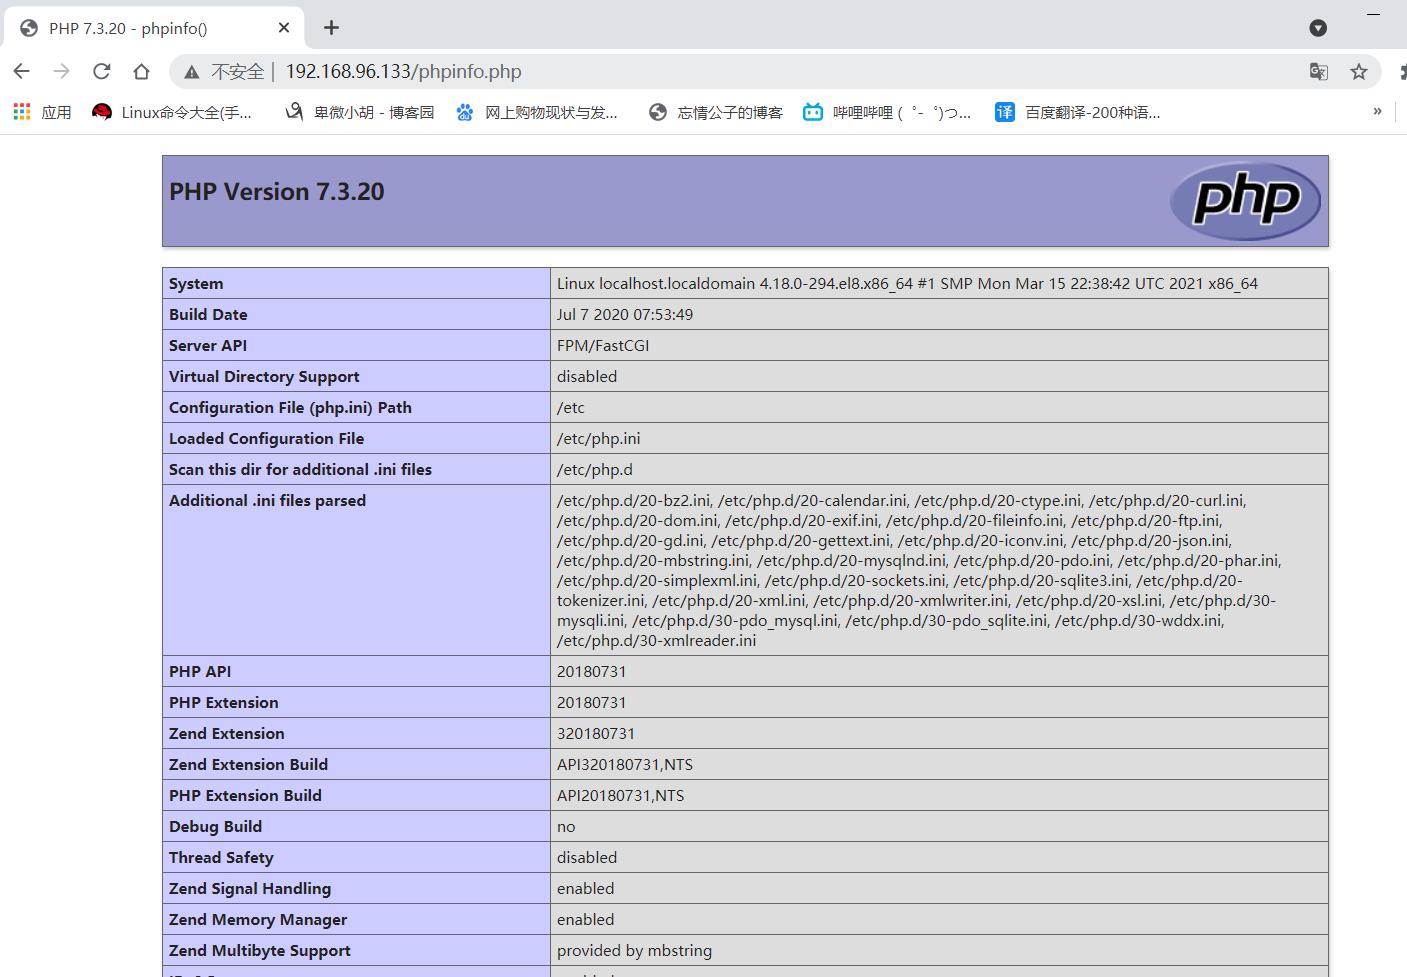Open the 忘情公子的博客 bookmark

coord(716,112)
